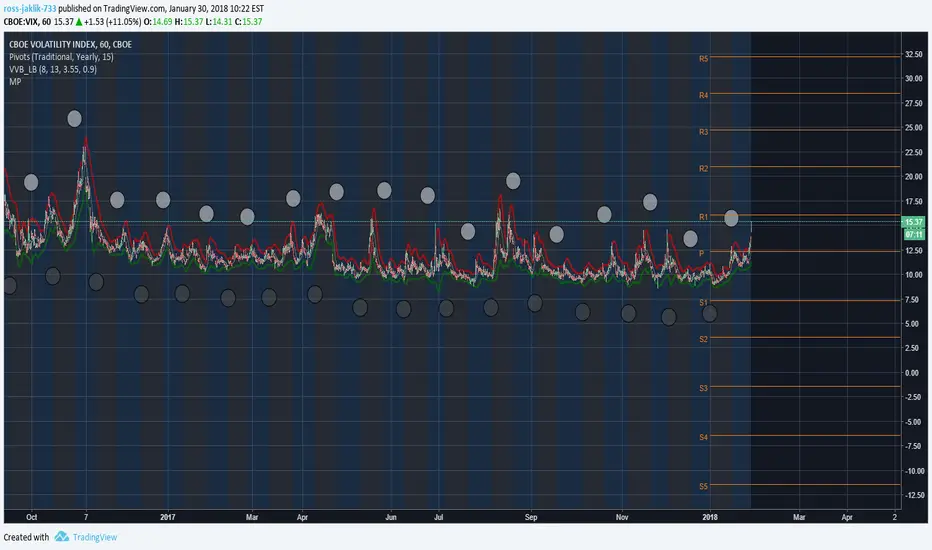Click the S1 pivot label
Image resolution: width=932 pixels, height=550 pixels.
703,303
